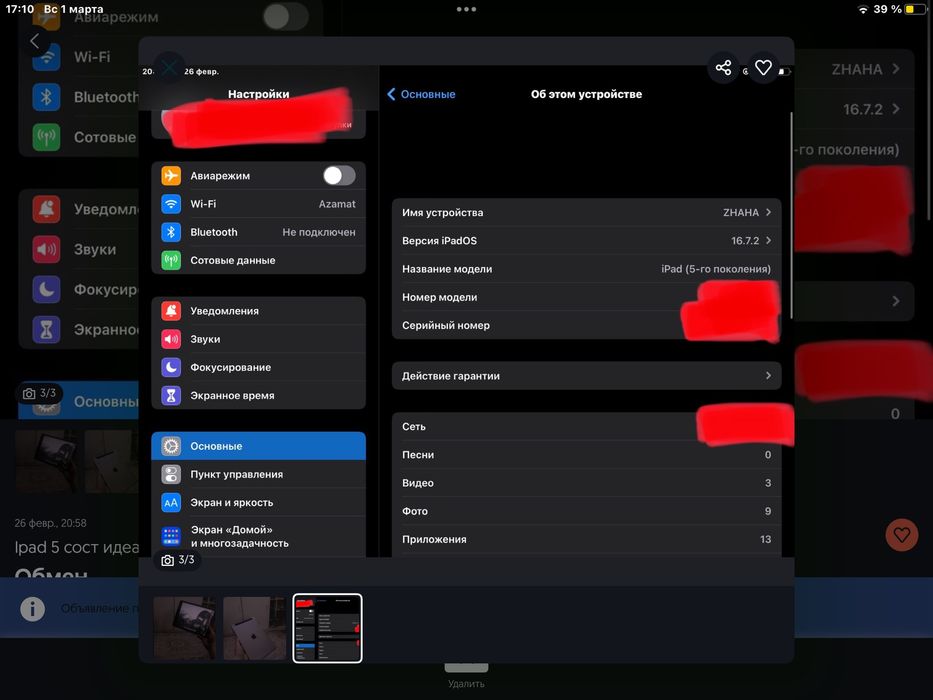Viewport: 933px width, 700px height.
Task: Click the Уведомления icon in background window
Action: pos(46,209)
